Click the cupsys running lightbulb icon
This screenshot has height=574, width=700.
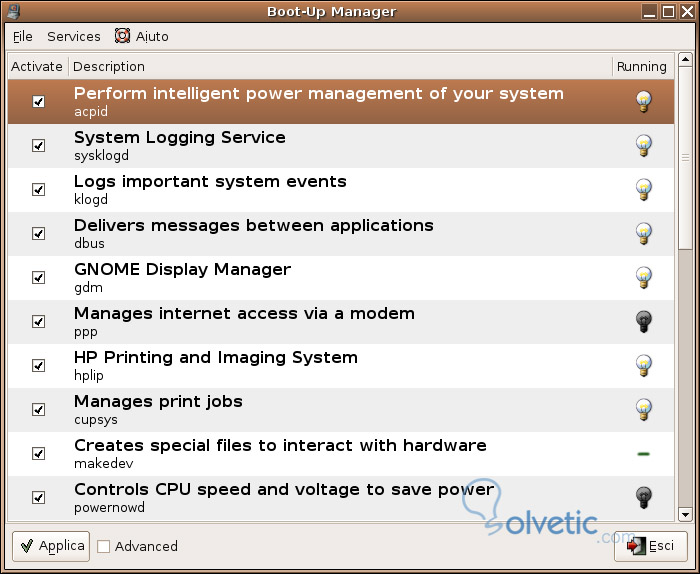coord(643,410)
